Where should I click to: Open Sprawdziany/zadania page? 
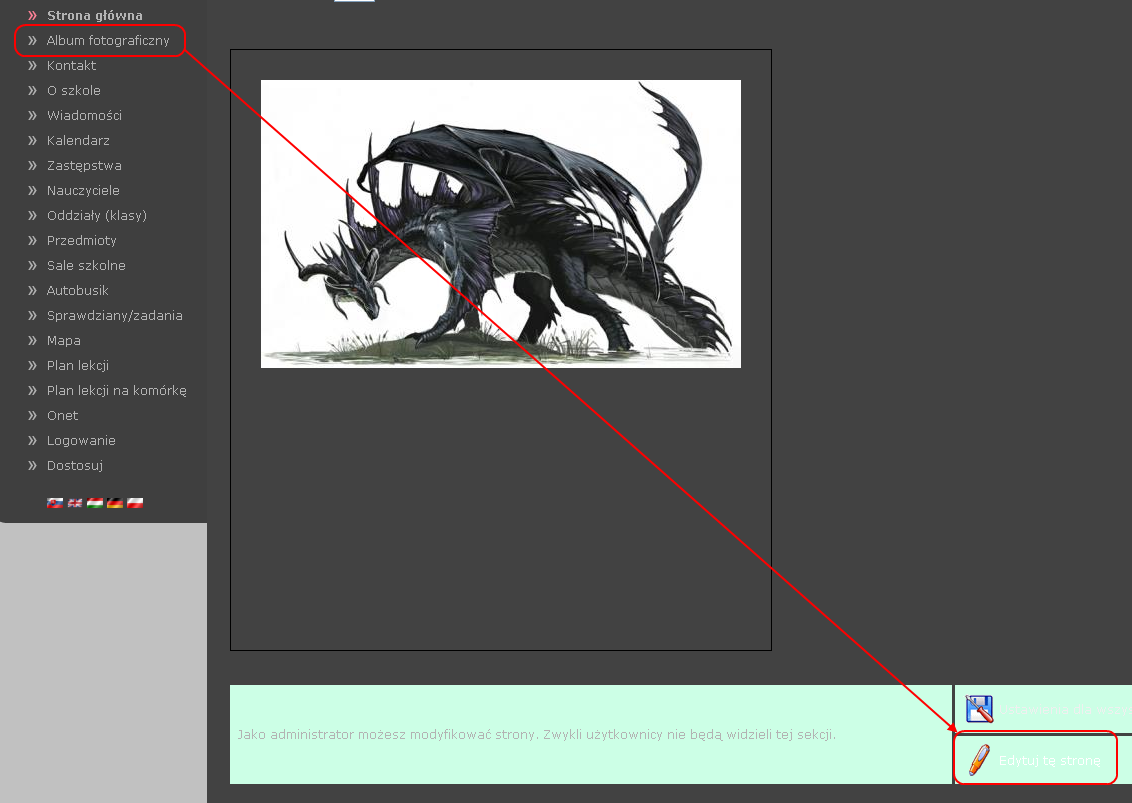coord(115,316)
